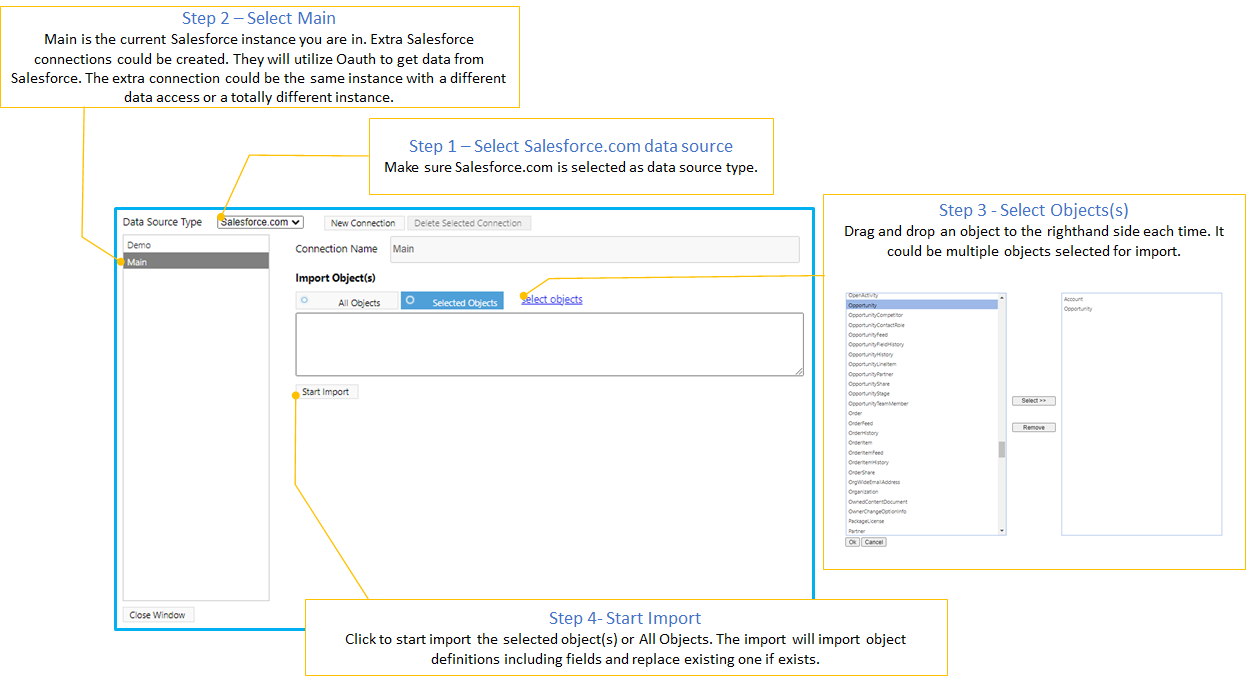The width and height of the screenshot is (1246, 678).
Task: Click the Start Import button
Action: click(x=326, y=392)
